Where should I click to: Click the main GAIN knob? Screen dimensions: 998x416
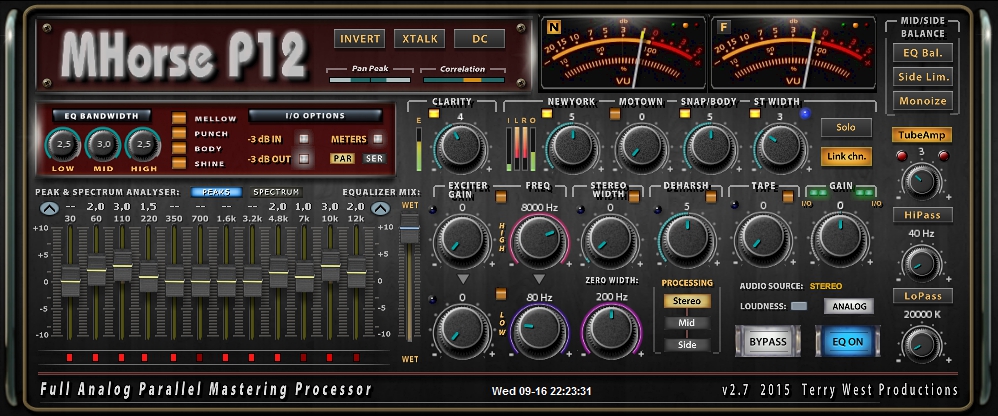click(841, 240)
